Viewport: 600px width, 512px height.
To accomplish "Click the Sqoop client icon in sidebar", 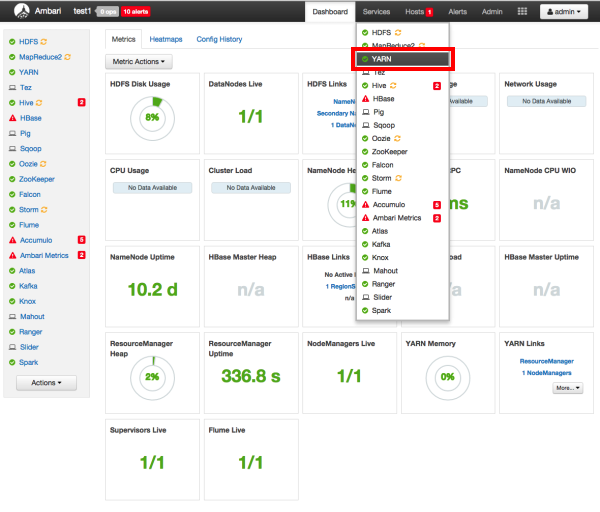I will (x=13, y=149).
